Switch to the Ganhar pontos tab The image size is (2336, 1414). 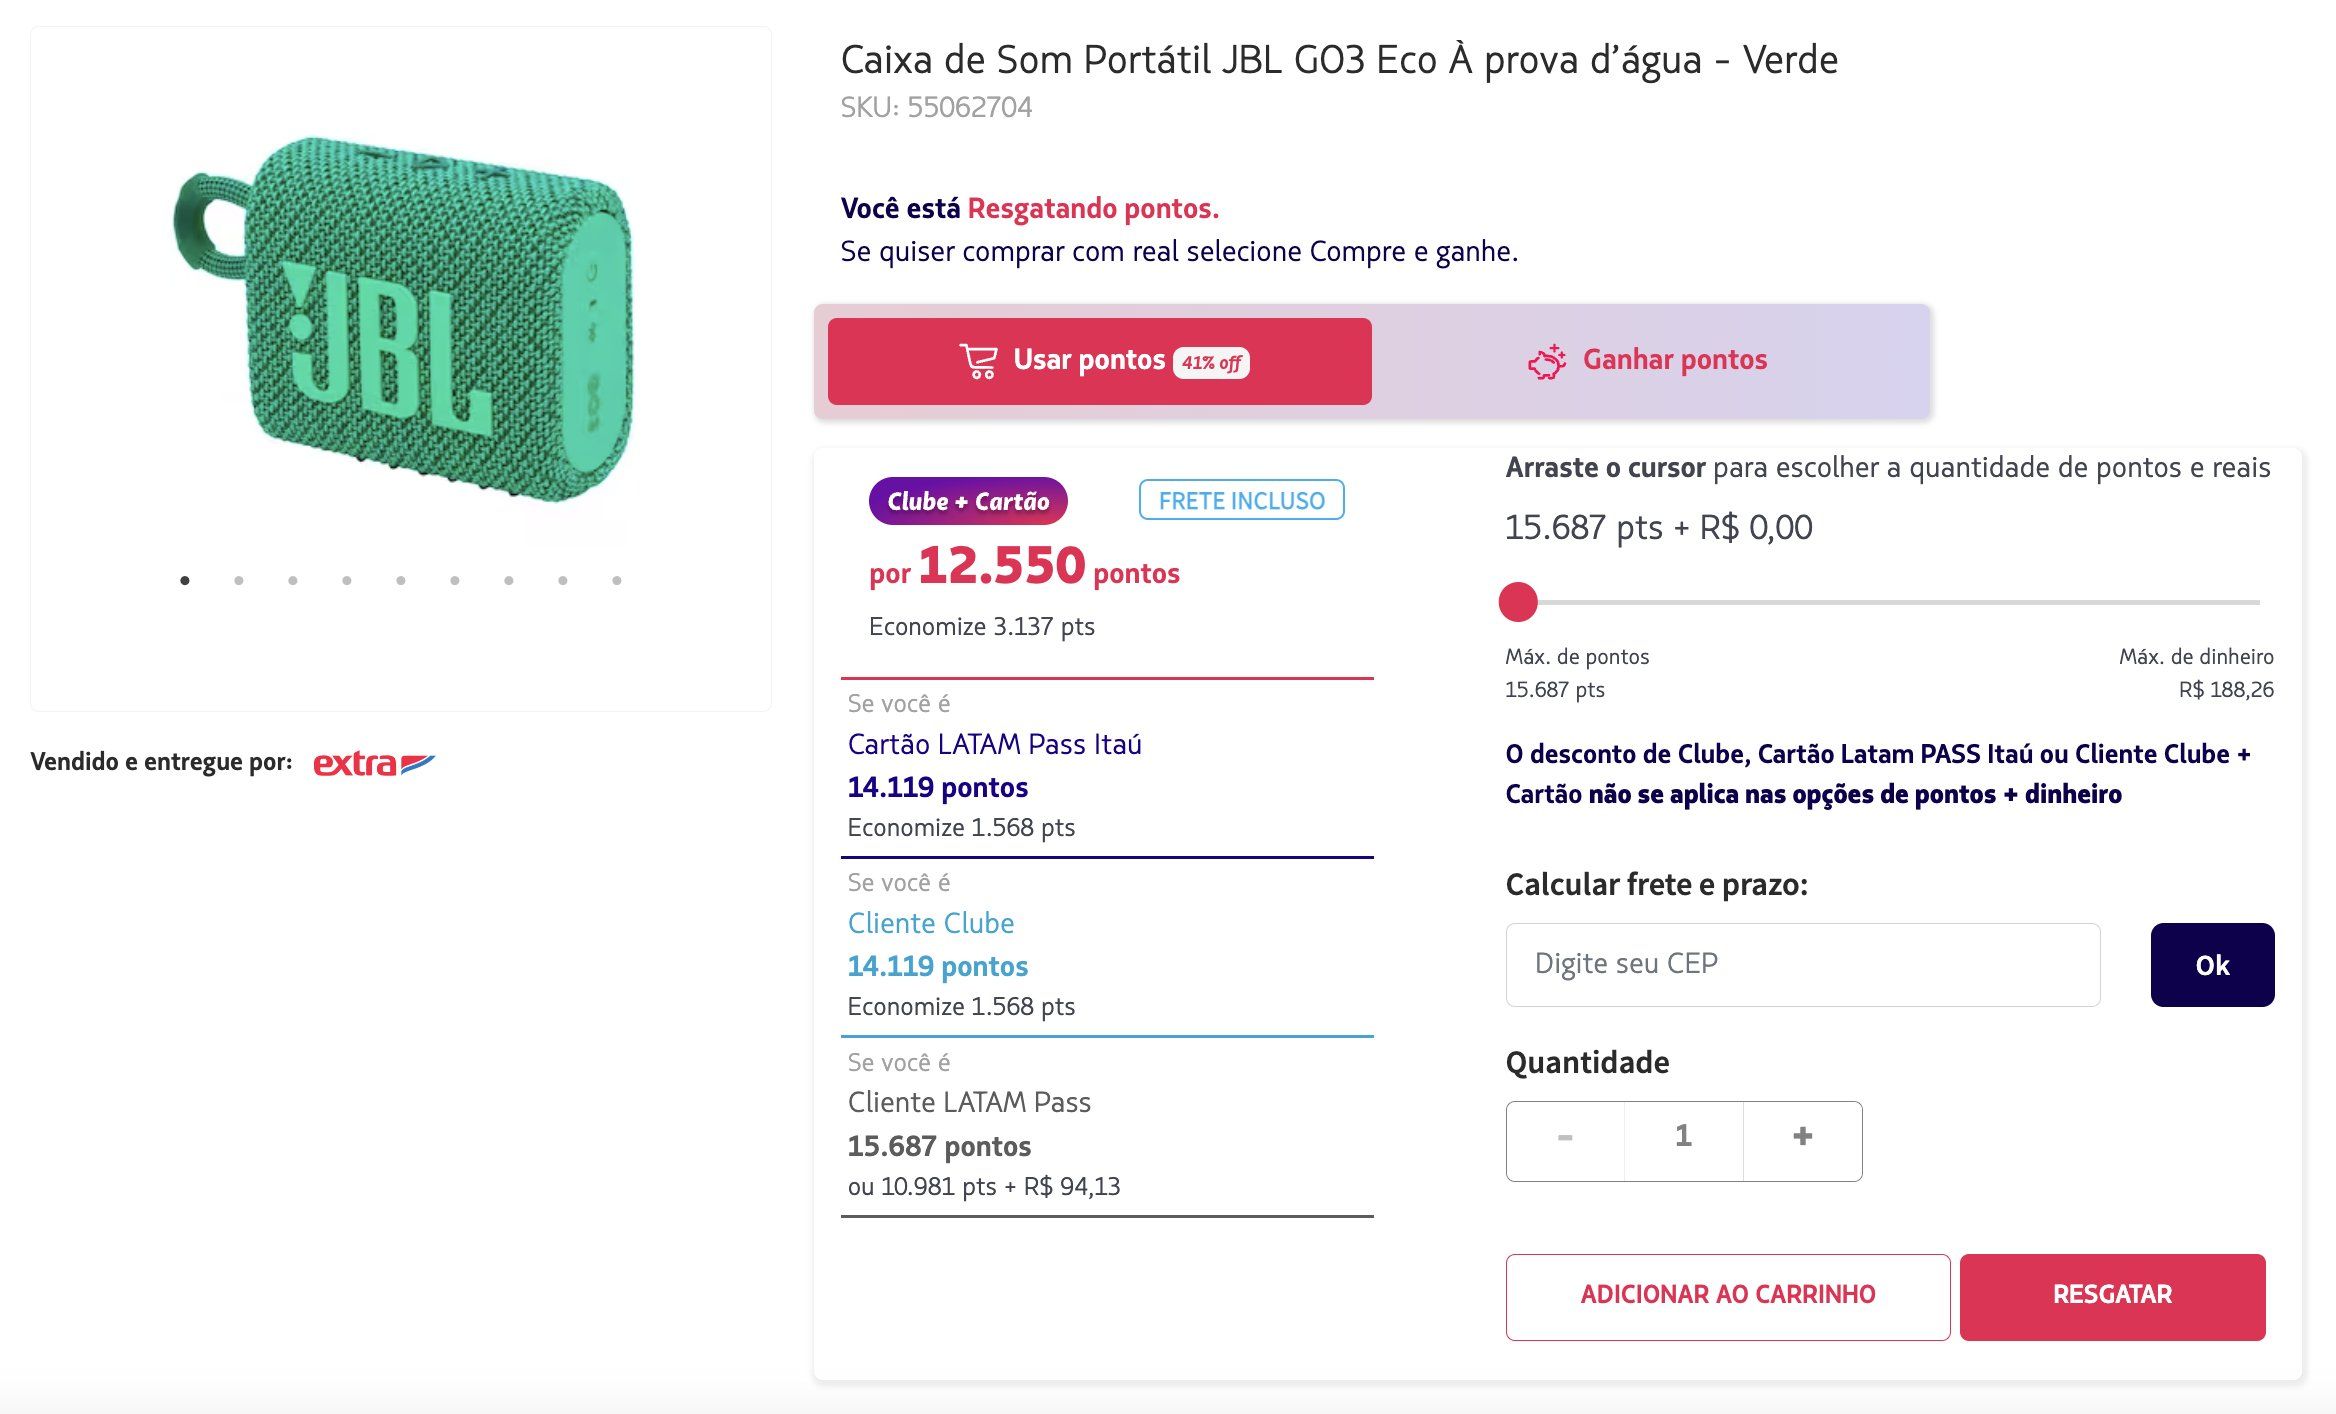(1648, 361)
